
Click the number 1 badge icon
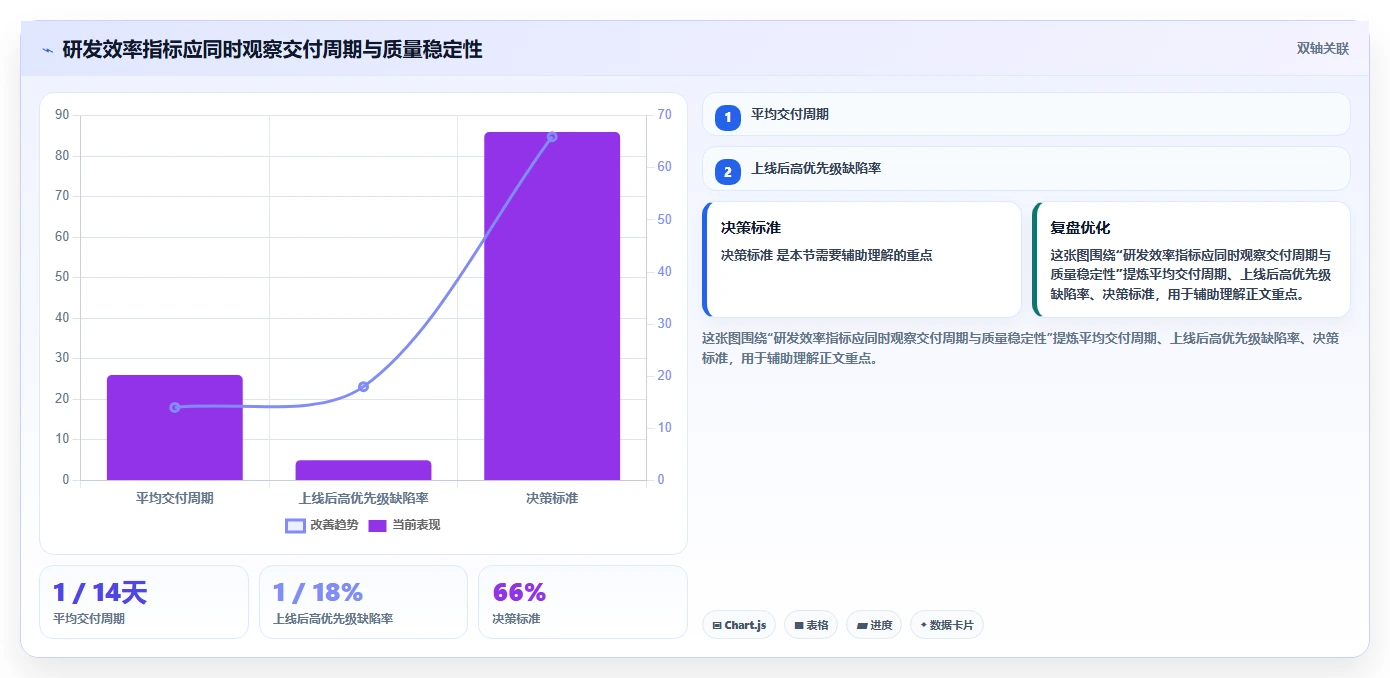pos(728,118)
